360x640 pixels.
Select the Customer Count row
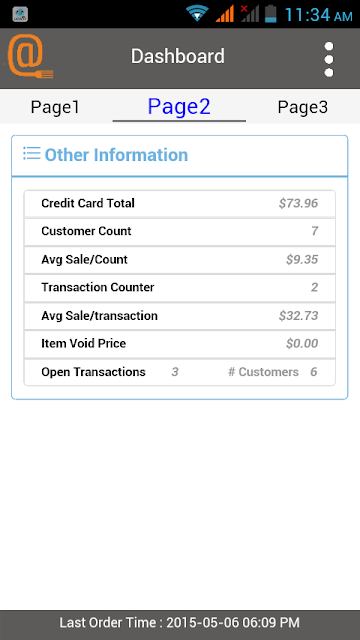tap(180, 232)
